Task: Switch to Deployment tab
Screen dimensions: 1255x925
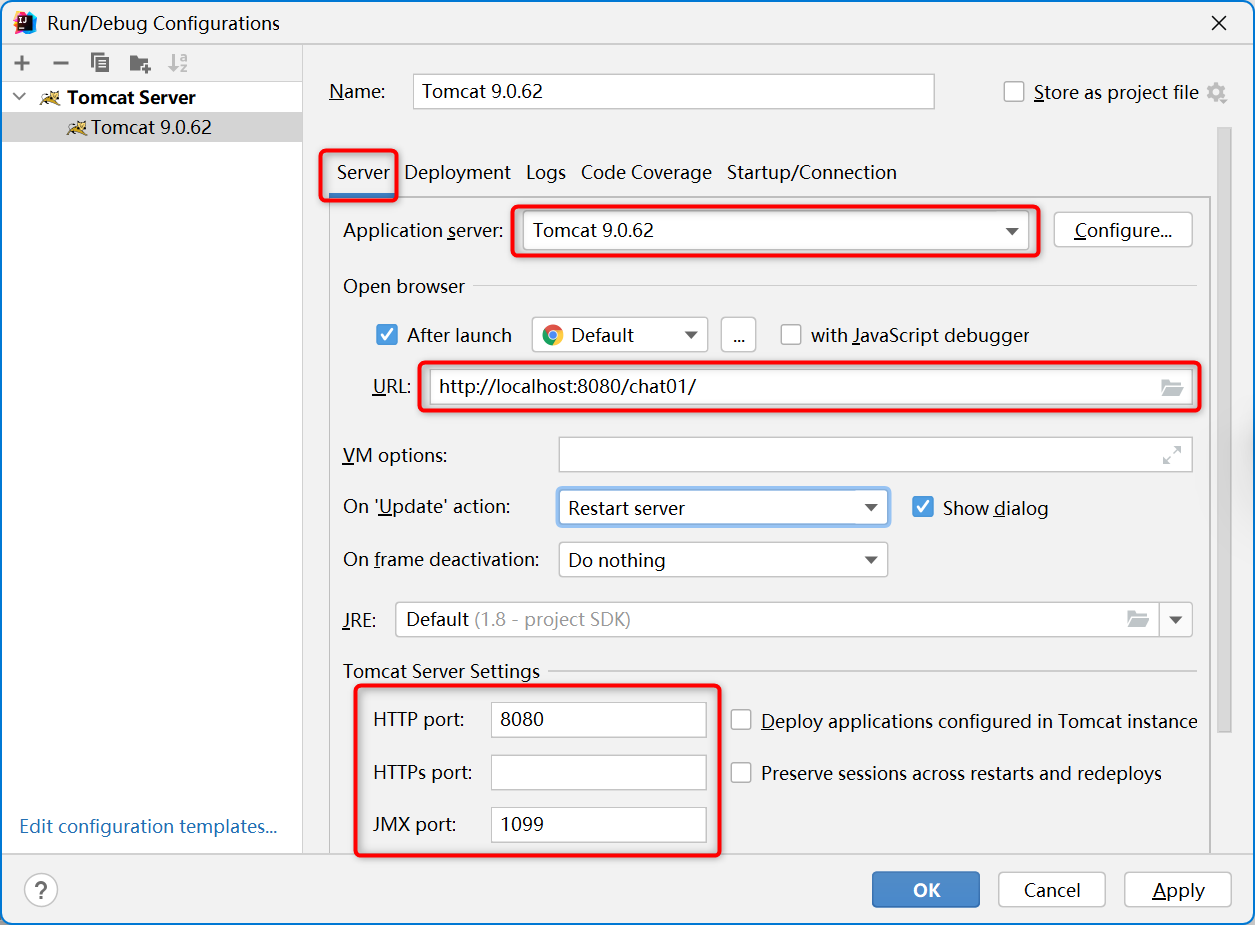Action: tap(458, 173)
